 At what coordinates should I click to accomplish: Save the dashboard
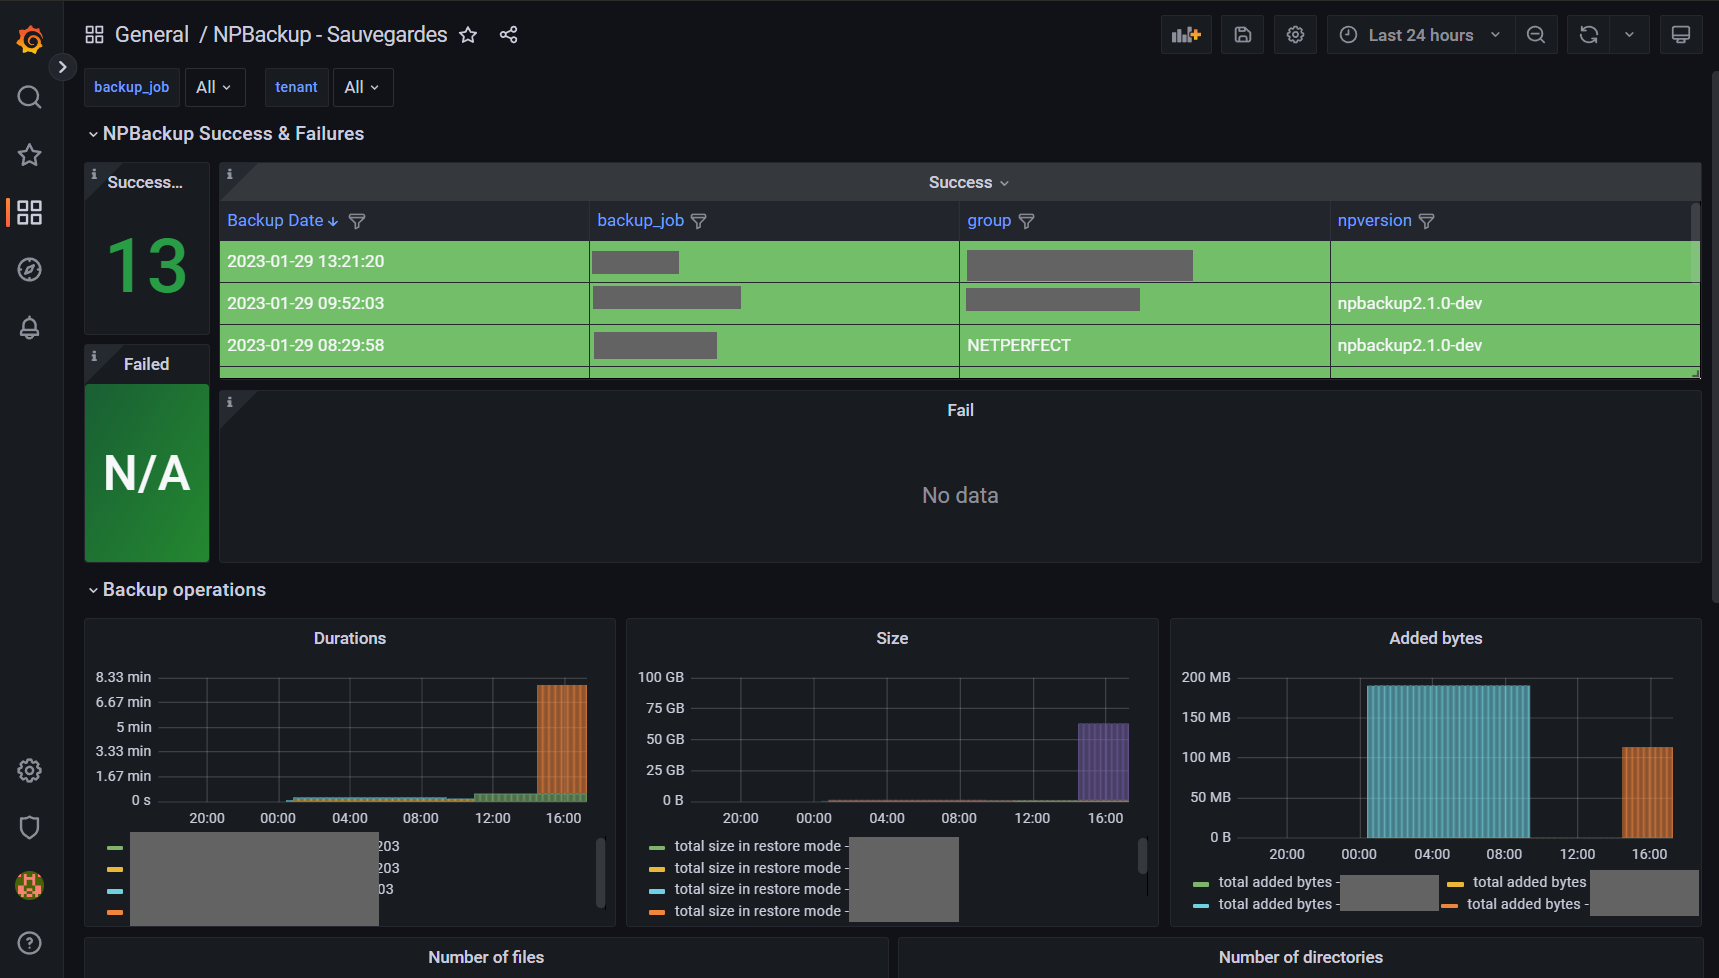[1243, 35]
